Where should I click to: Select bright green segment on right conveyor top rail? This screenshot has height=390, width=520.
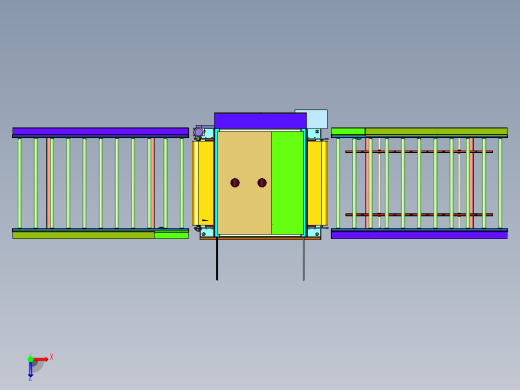[348, 131]
